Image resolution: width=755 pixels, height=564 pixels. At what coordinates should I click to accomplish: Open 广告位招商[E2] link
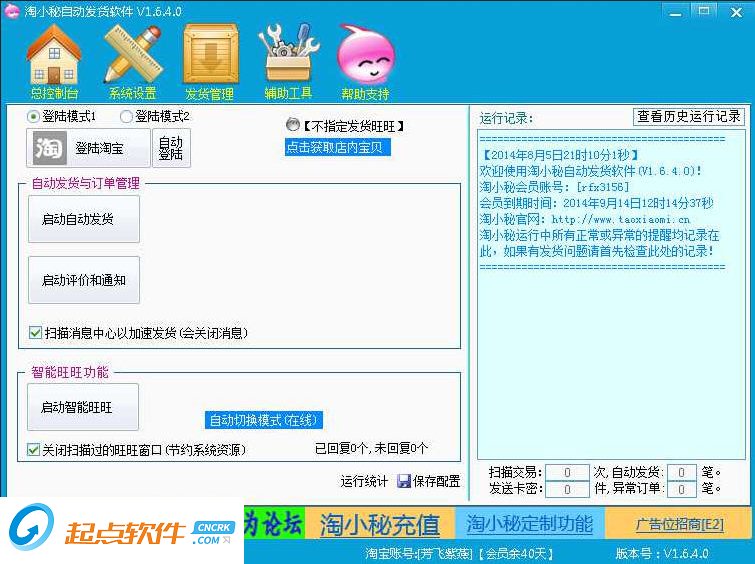[679, 524]
